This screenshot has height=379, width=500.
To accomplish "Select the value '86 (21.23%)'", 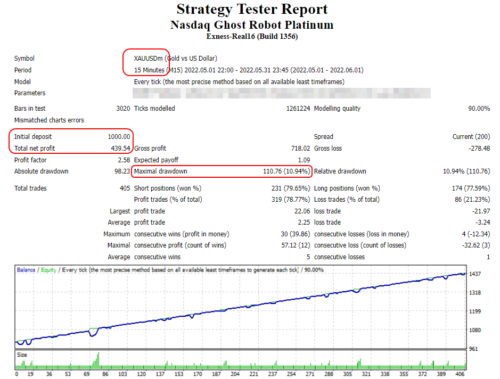I will [x=472, y=200].
